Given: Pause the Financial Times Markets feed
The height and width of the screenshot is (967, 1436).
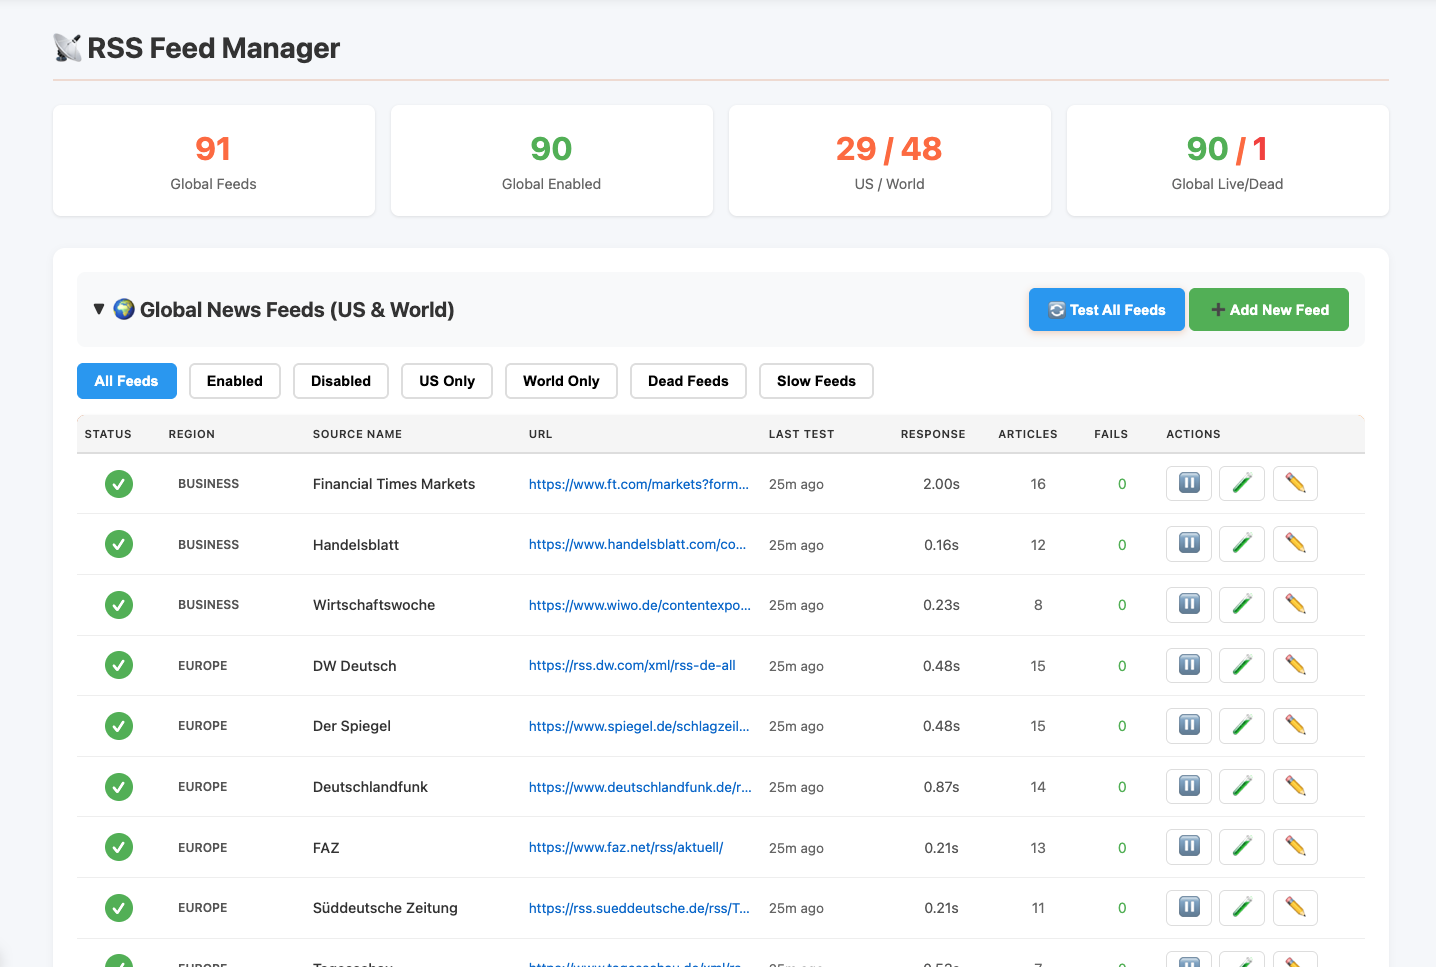Looking at the screenshot, I should tap(1188, 483).
